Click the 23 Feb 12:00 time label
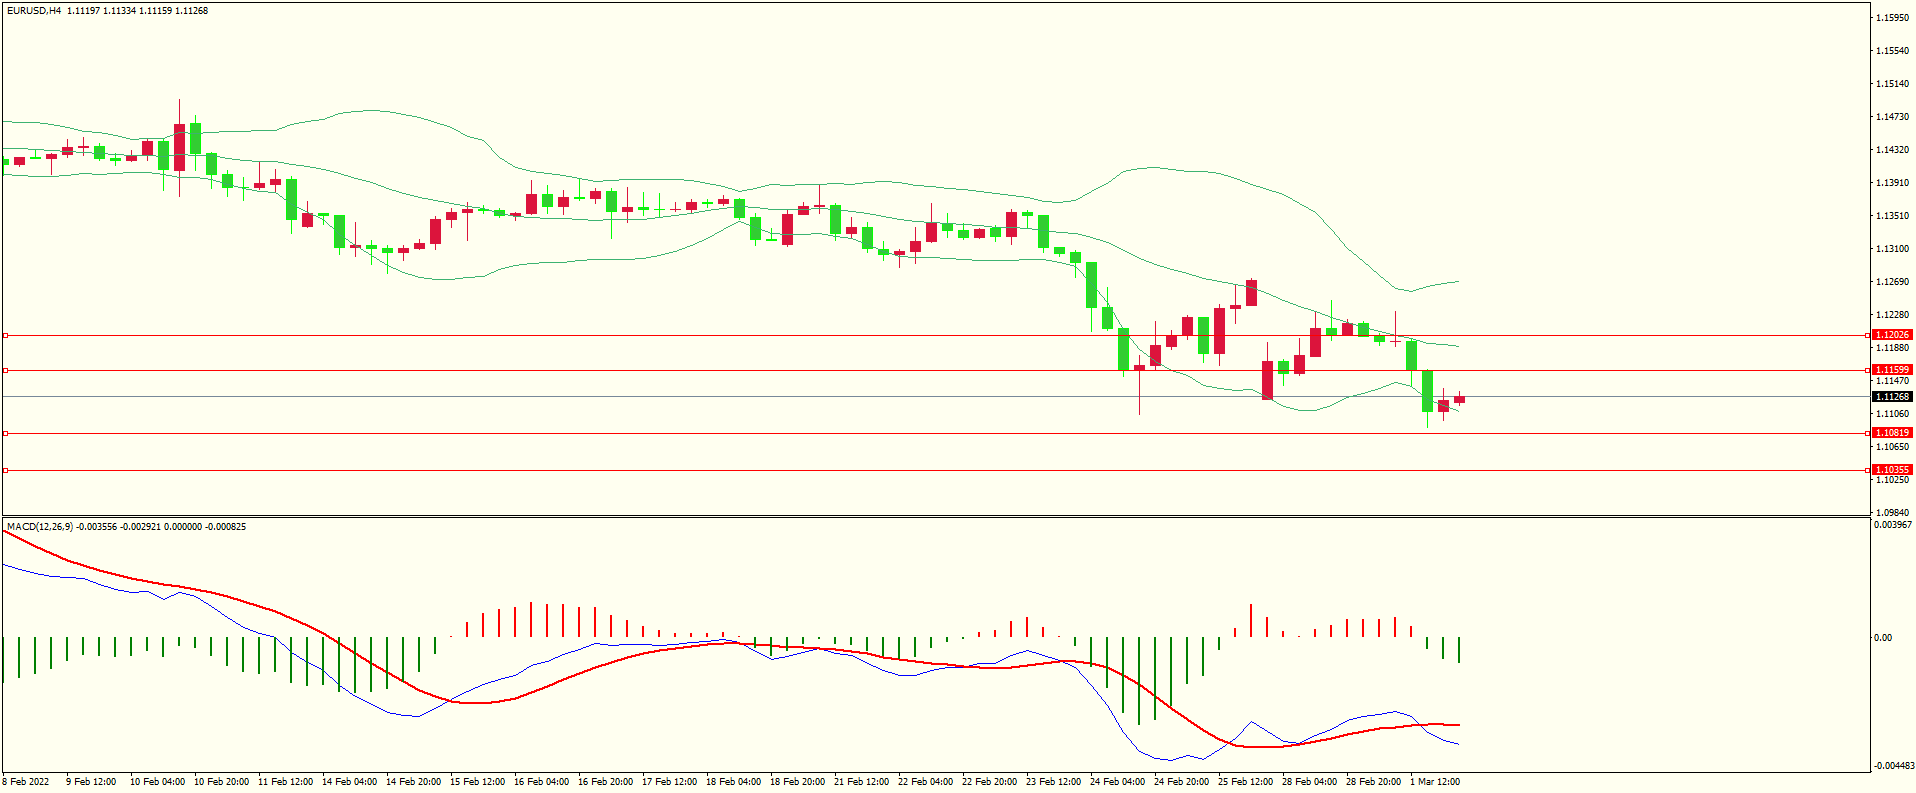Viewport: 1916px width, 793px height. [x=1053, y=782]
